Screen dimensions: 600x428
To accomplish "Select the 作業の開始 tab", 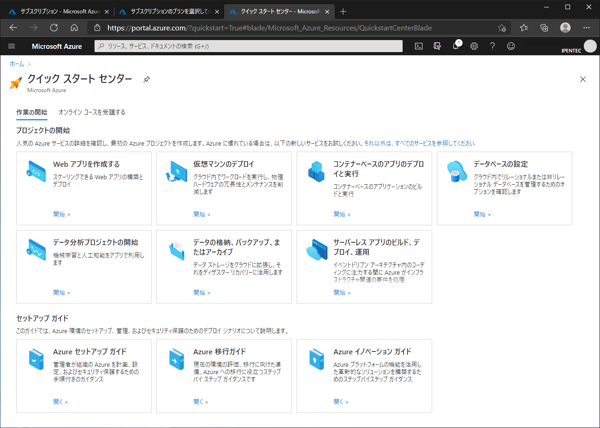I will [32, 112].
